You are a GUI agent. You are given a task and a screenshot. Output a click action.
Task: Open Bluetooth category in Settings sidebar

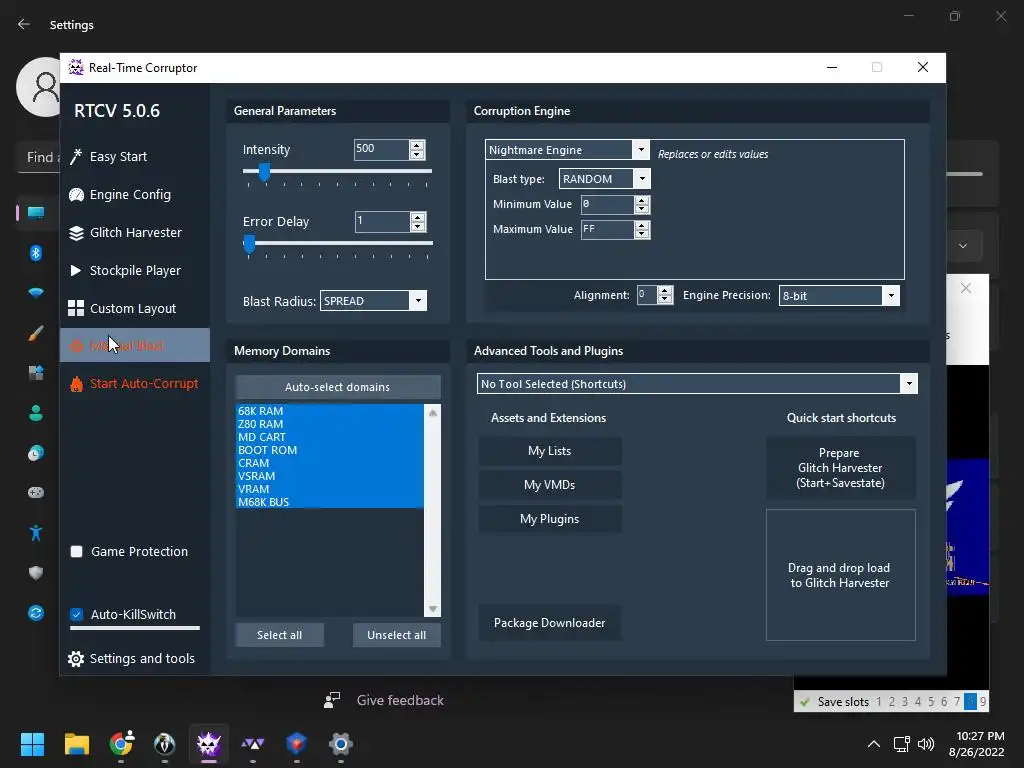36,253
